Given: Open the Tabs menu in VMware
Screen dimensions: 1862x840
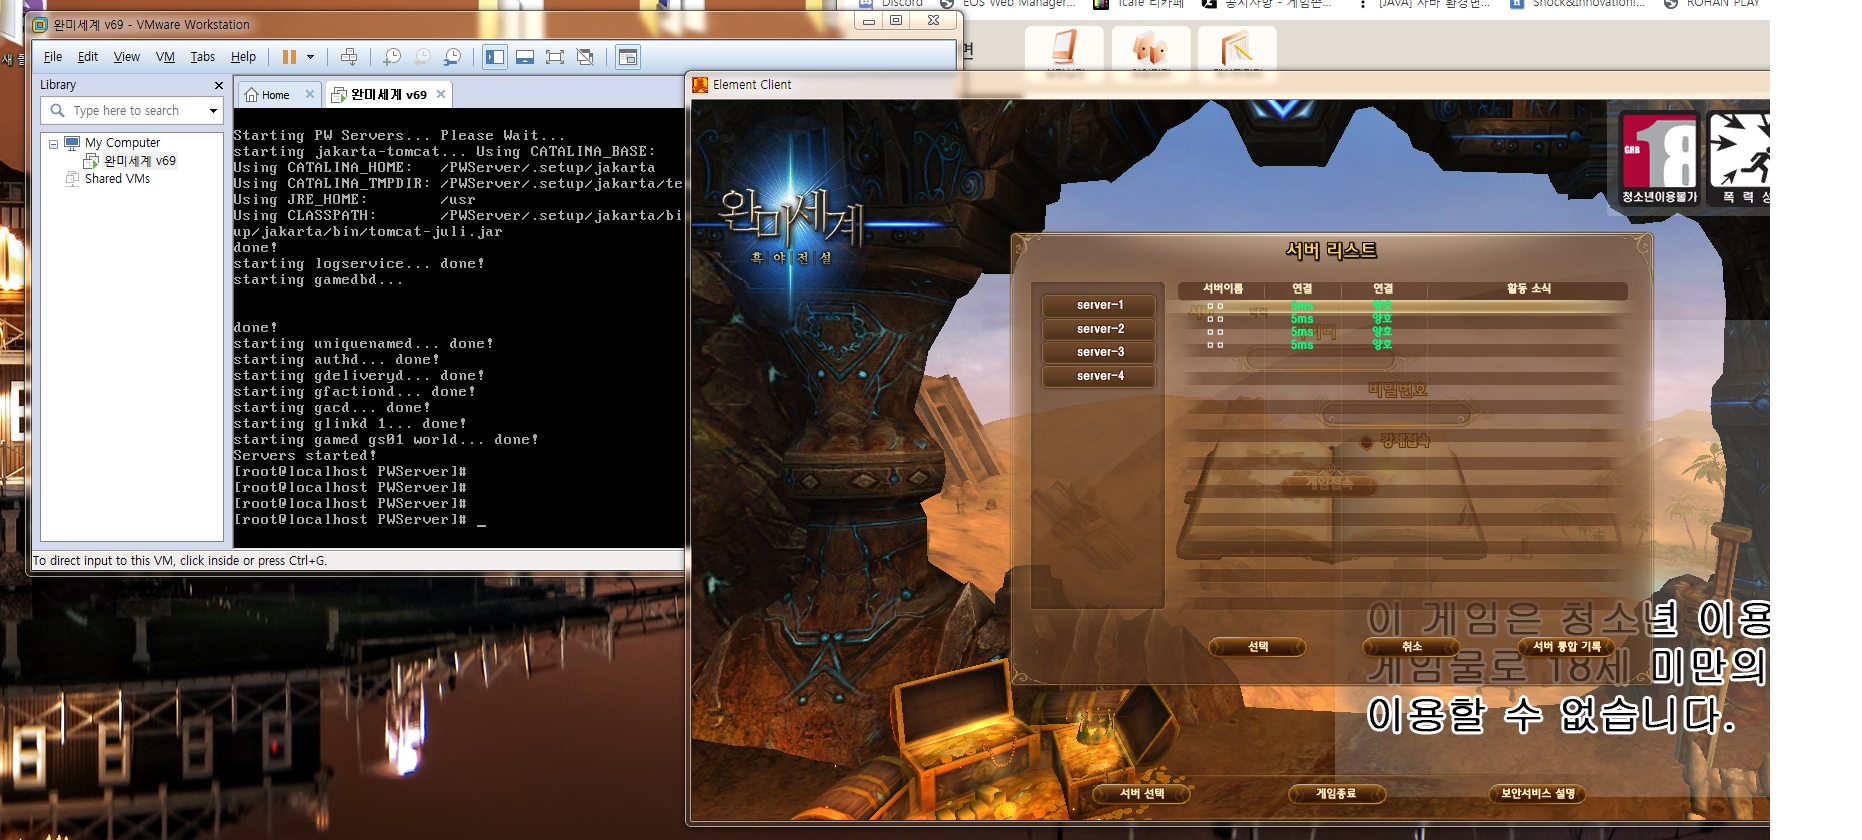Looking at the screenshot, I should (x=203, y=57).
